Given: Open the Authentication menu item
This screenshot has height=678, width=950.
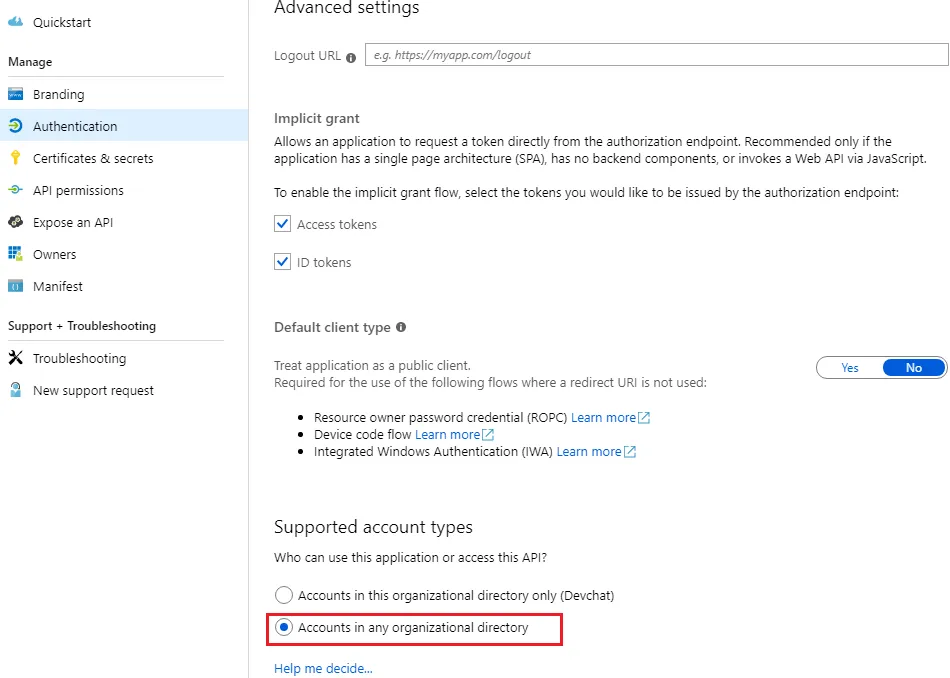Looking at the screenshot, I should (75, 126).
